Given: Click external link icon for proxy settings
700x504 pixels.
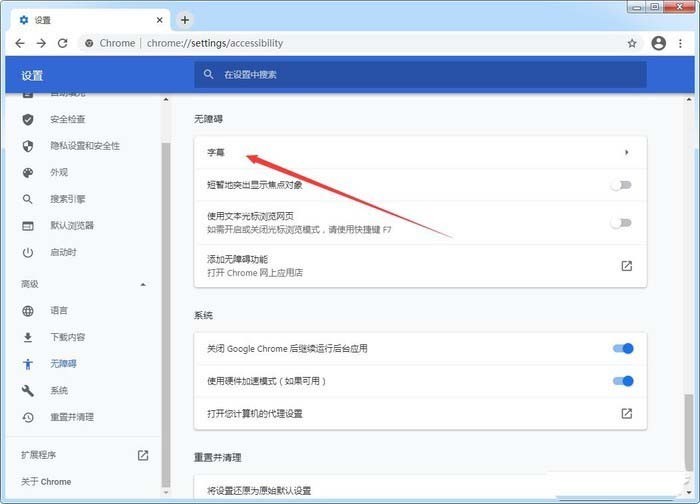Looking at the screenshot, I should coord(626,414).
